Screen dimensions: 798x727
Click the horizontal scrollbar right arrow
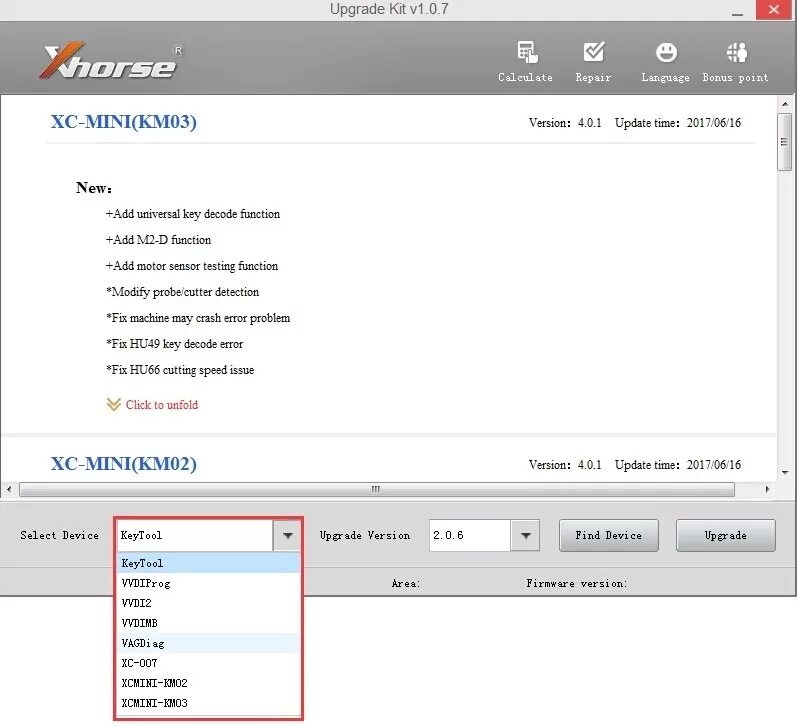[x=767, y=489]
